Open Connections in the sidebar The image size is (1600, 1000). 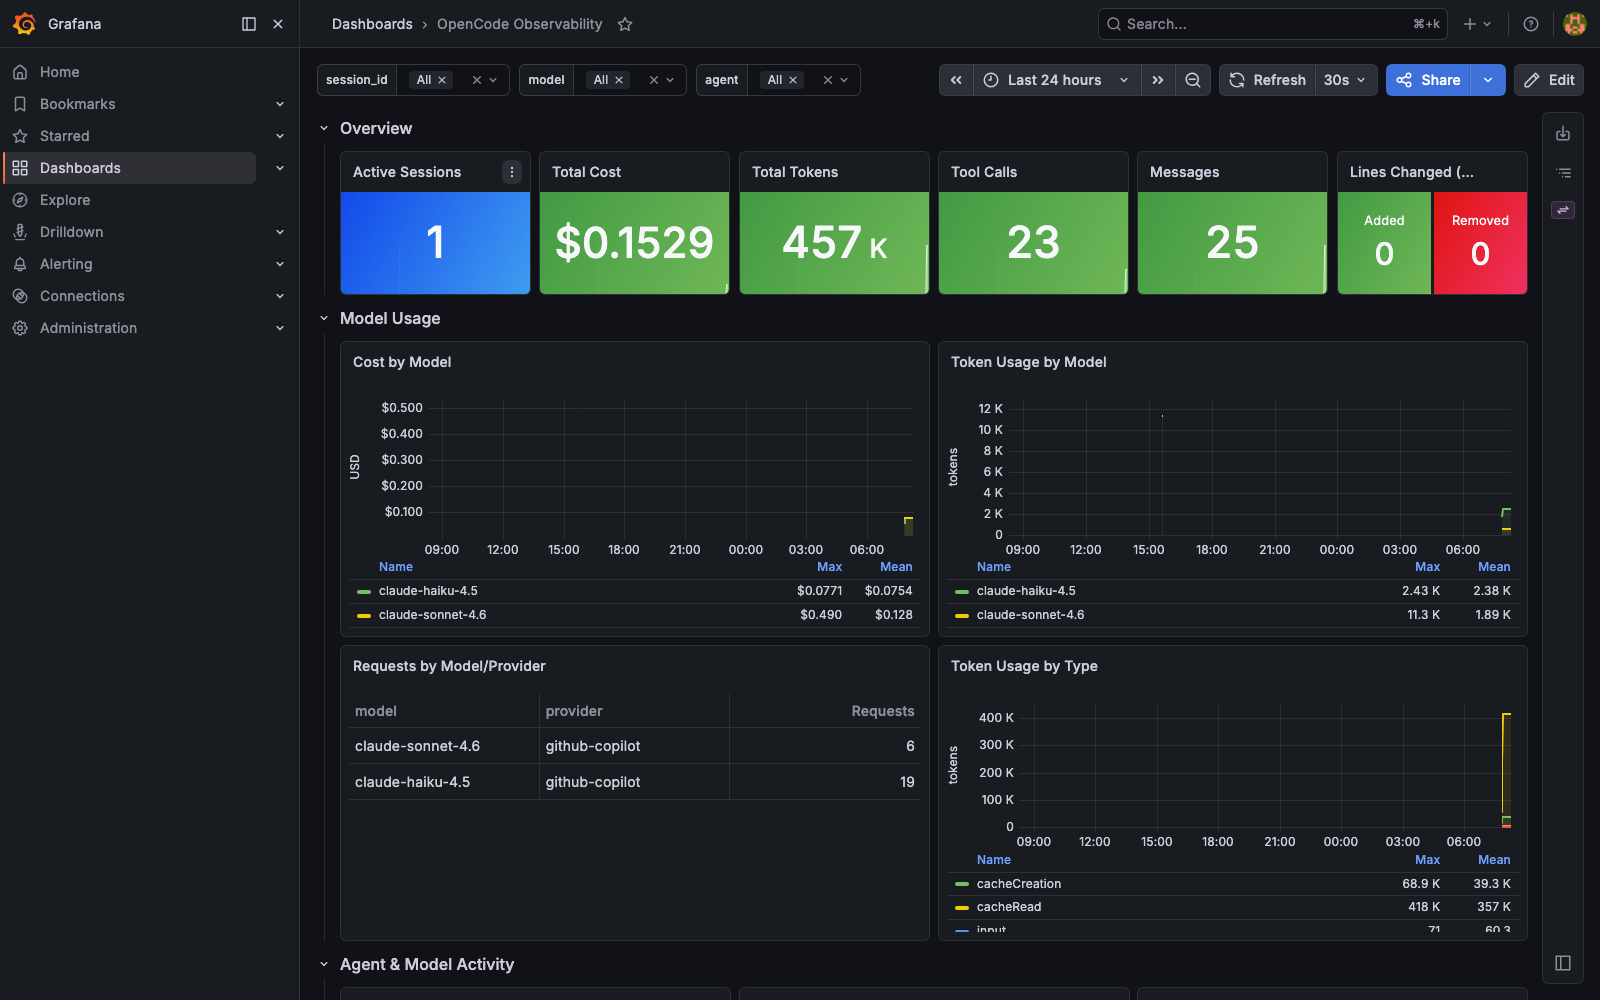click(82, 296)
